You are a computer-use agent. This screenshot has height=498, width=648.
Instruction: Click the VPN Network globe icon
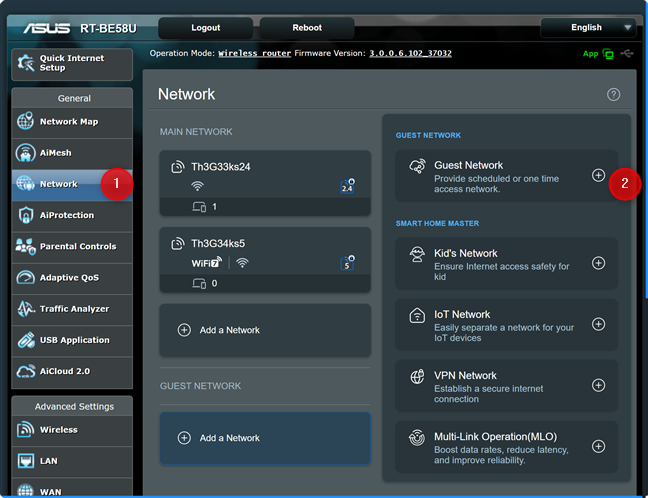coord(417,376)
